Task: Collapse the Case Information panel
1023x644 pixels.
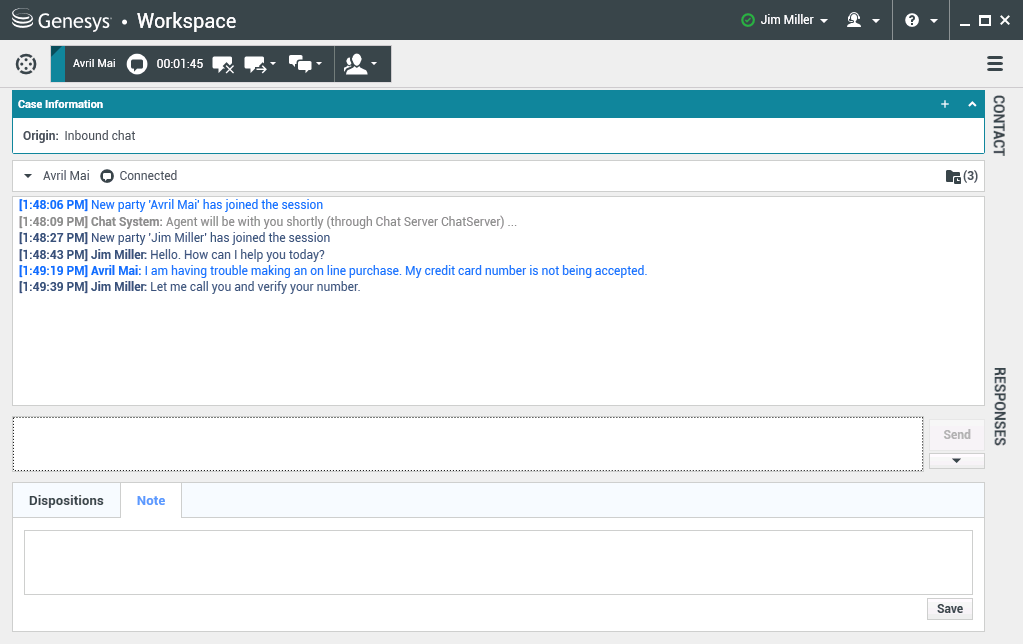Action: (x=972, y=104)
